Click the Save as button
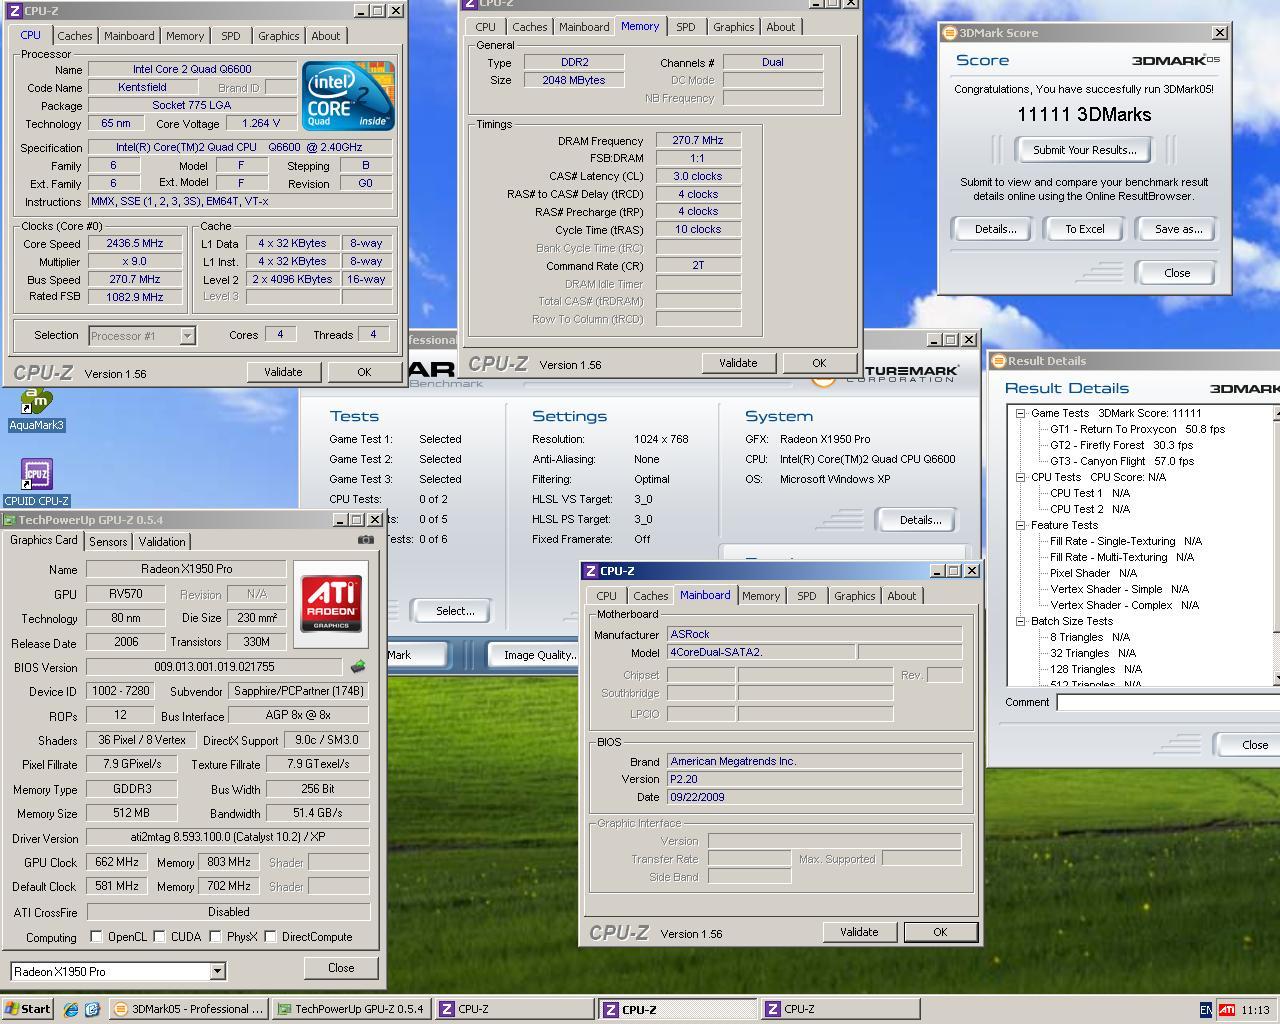The image size is (1280, 1024). 1178,229
